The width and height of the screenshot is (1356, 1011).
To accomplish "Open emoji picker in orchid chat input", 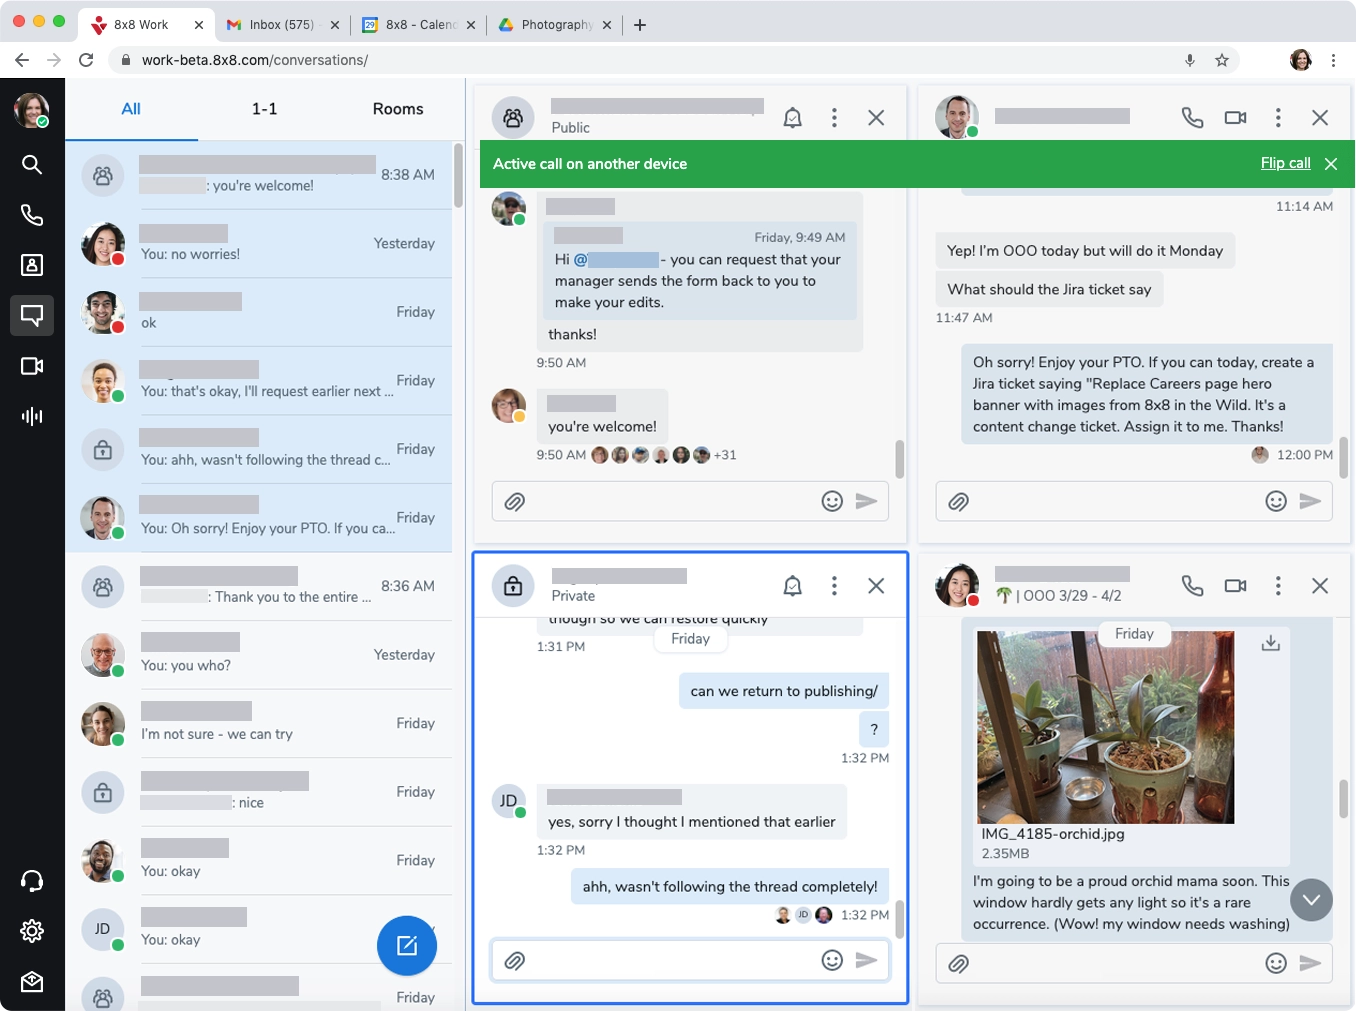I will (1276, 963).
